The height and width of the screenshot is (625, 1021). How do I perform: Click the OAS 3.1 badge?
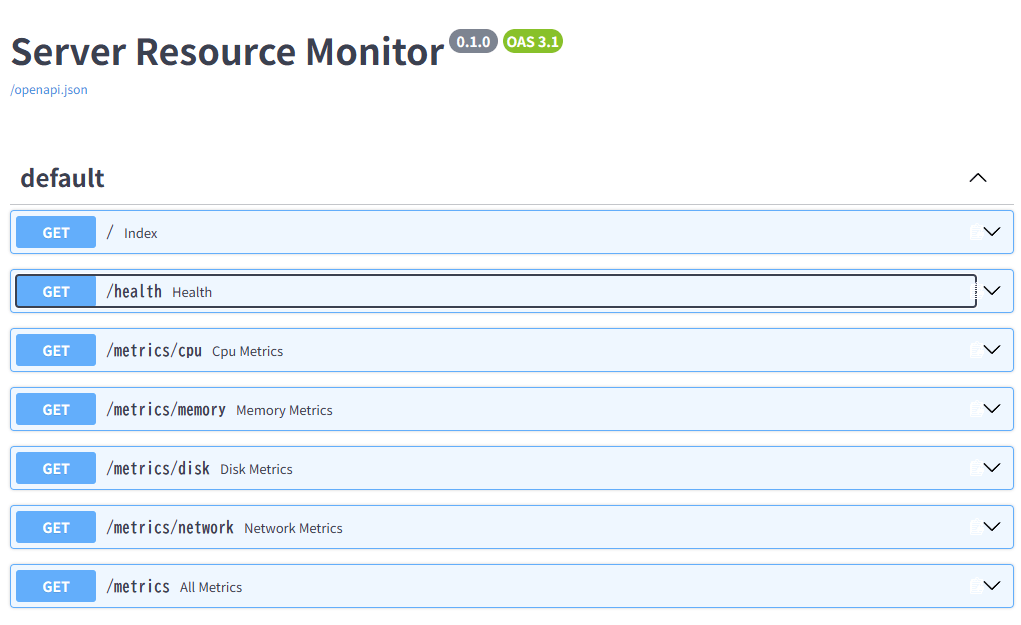pyautogui.click(x=533, y=42)
